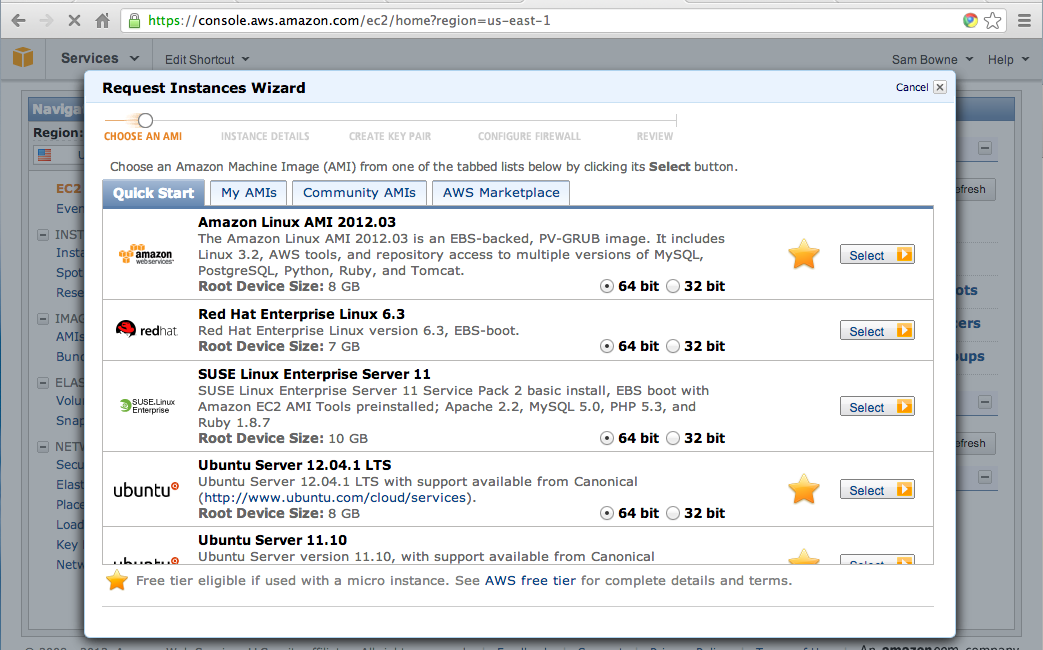Click the Request Instances Wizard title
This screenshot has height=650, width=1043.
click(204, 88)
